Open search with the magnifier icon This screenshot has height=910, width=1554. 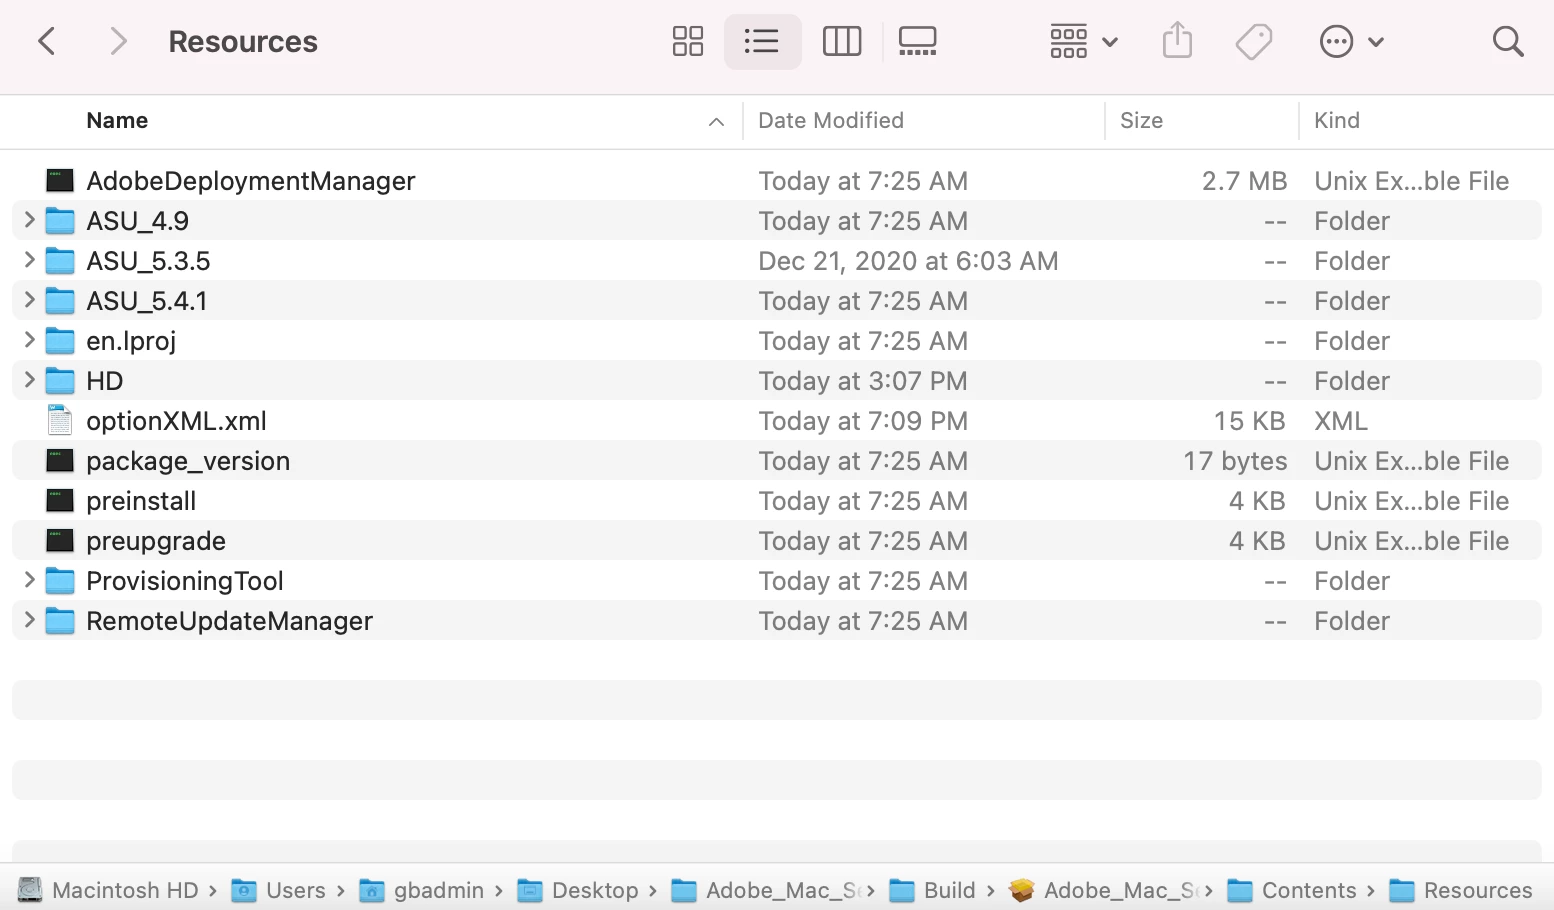1507,41
